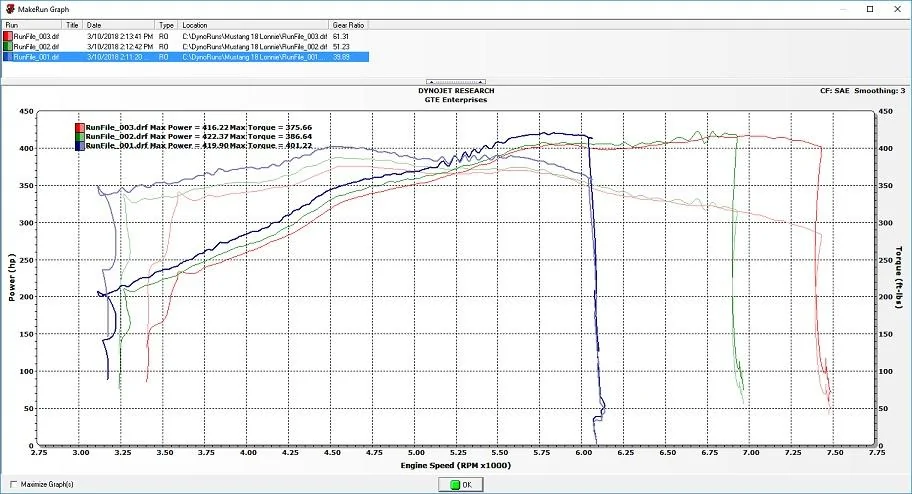Click the gear ratio value 61.31
912x494 pixels.
coord(341,36)
